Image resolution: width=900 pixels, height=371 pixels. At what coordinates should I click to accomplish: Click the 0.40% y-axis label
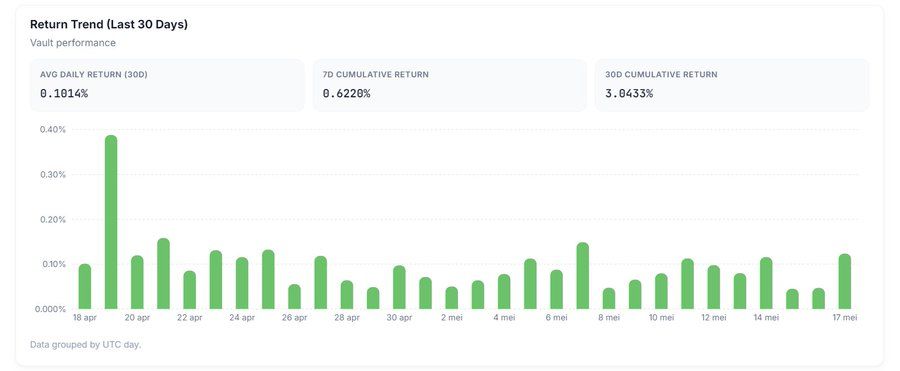point(53,130)
